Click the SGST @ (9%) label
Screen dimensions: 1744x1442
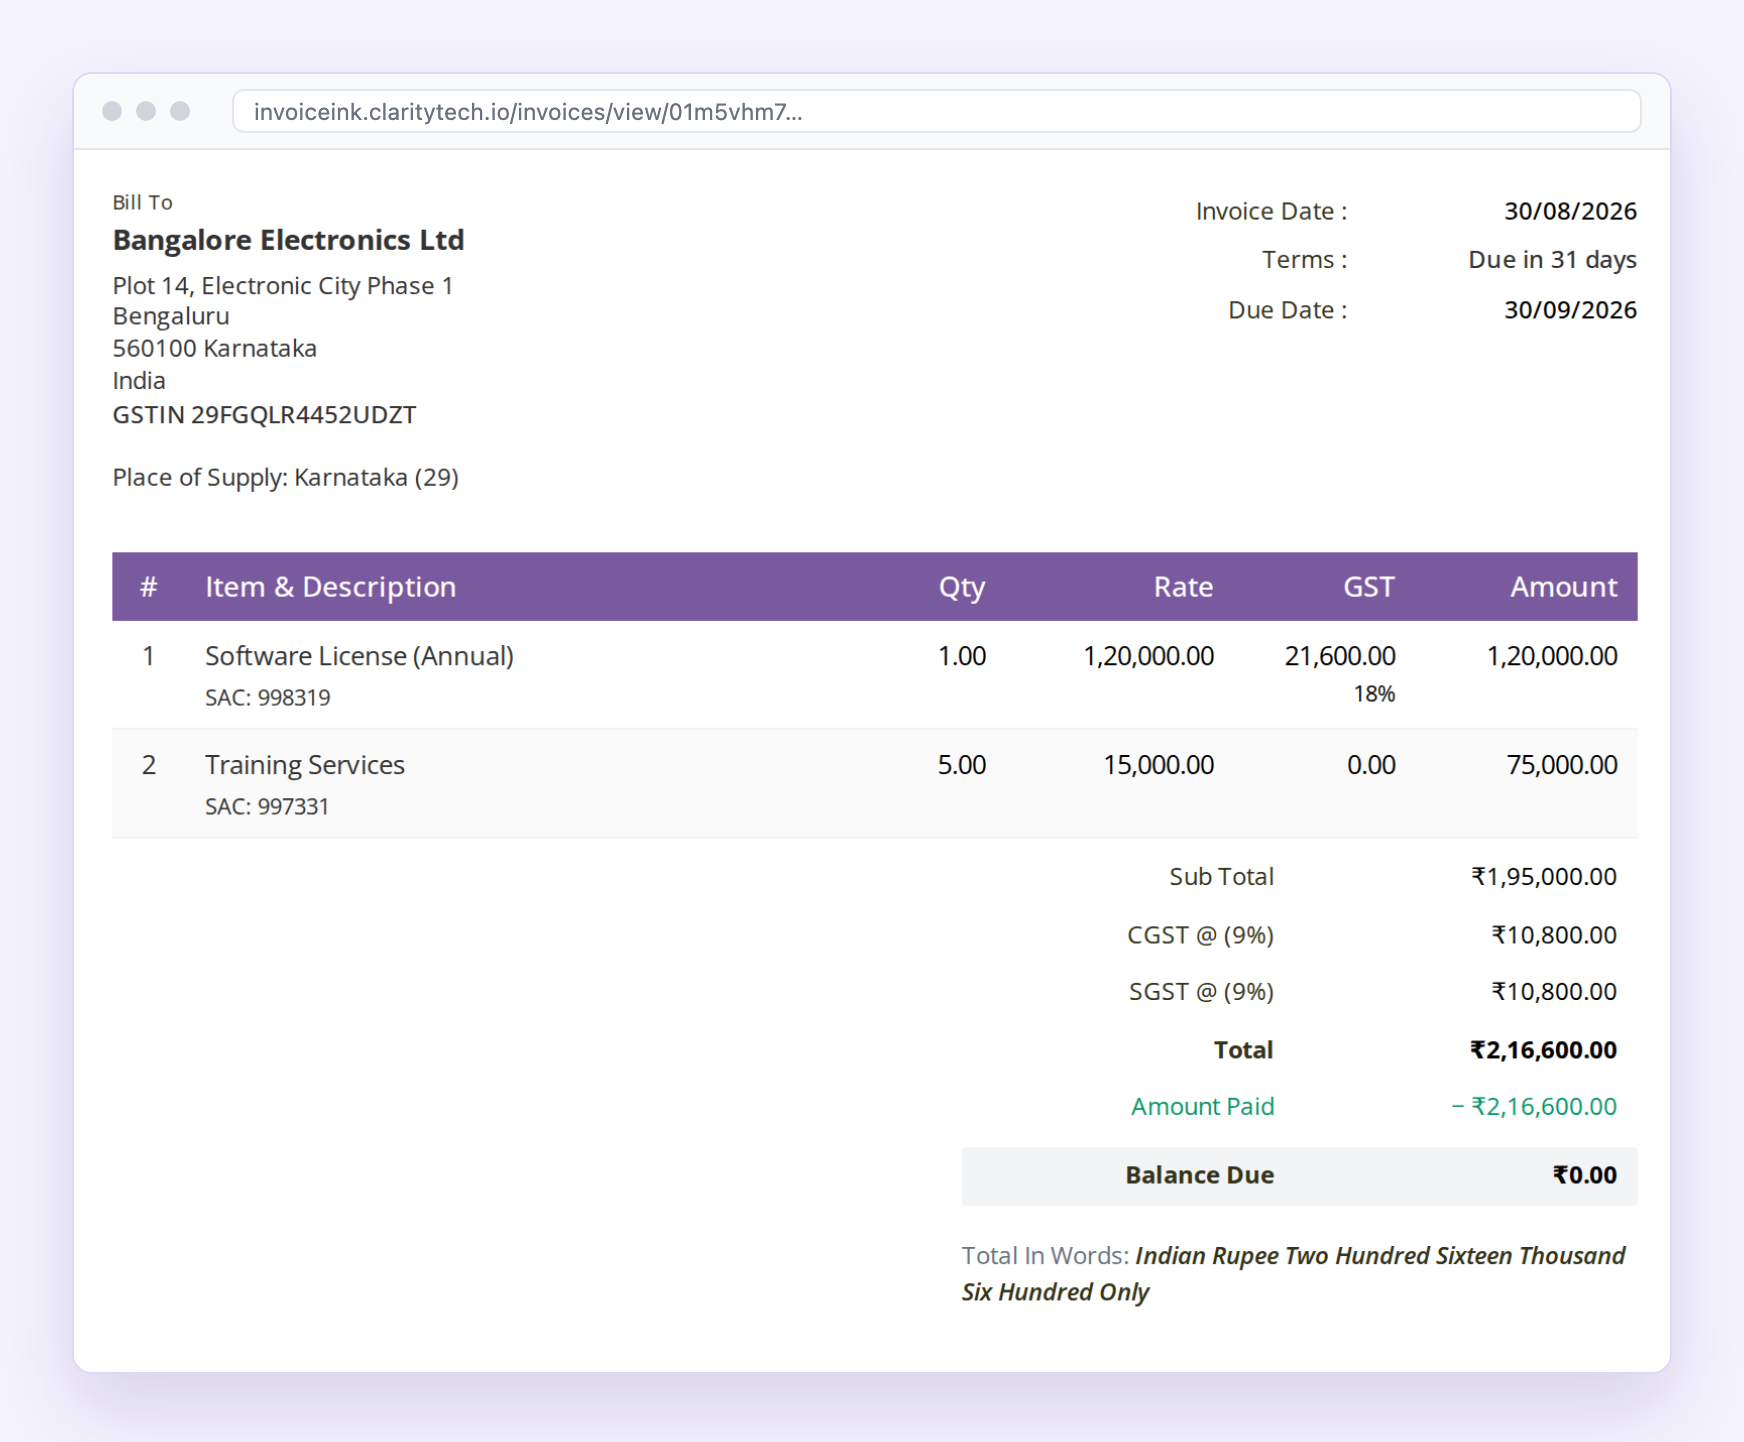click(1201, 992)
